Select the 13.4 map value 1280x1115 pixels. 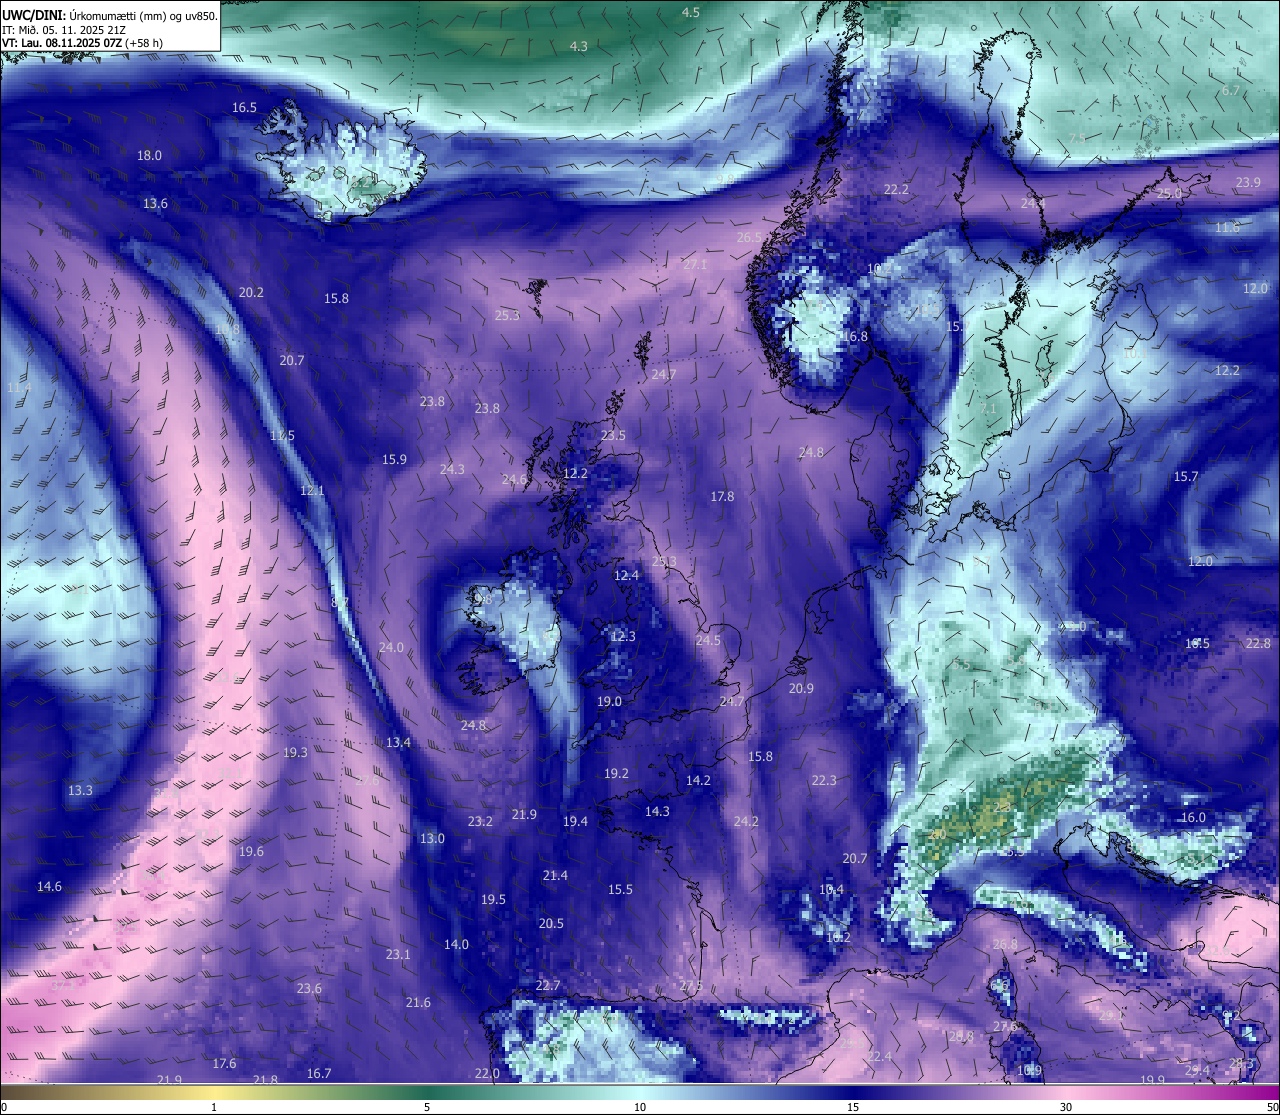click(x=398, y=743)
